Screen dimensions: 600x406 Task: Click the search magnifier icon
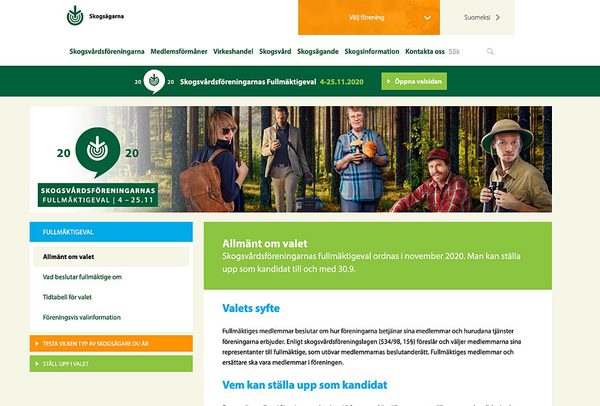490,51
